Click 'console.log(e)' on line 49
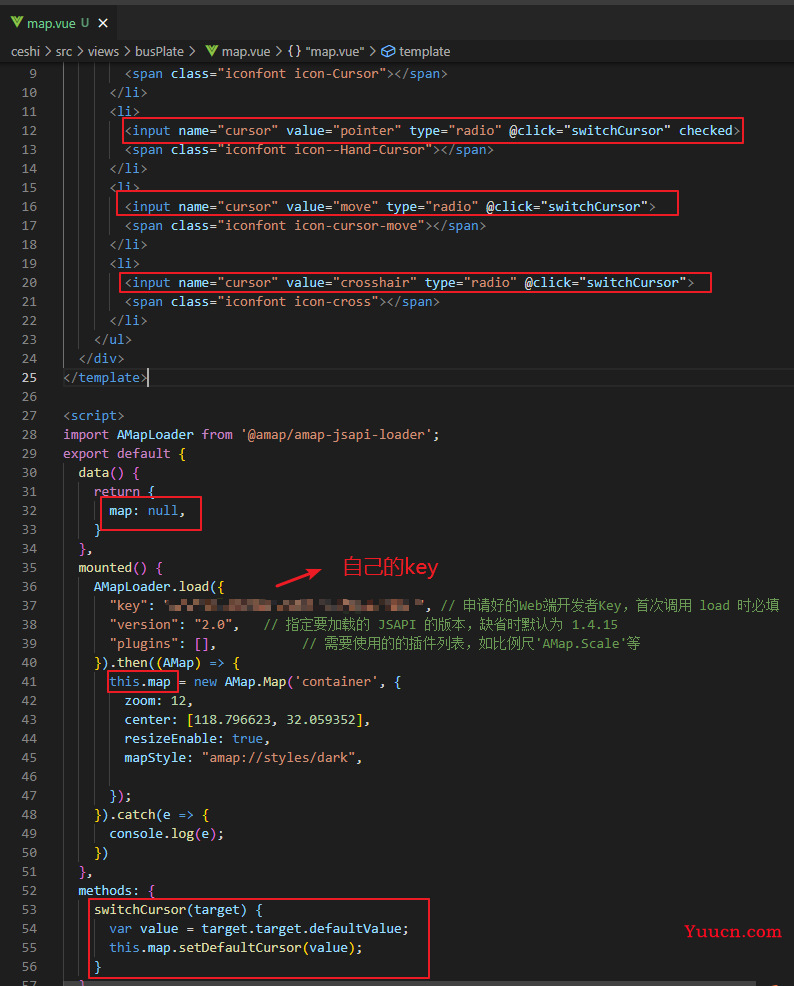The height and width of the screenshot is (986, 794). (x=163, y=833)
